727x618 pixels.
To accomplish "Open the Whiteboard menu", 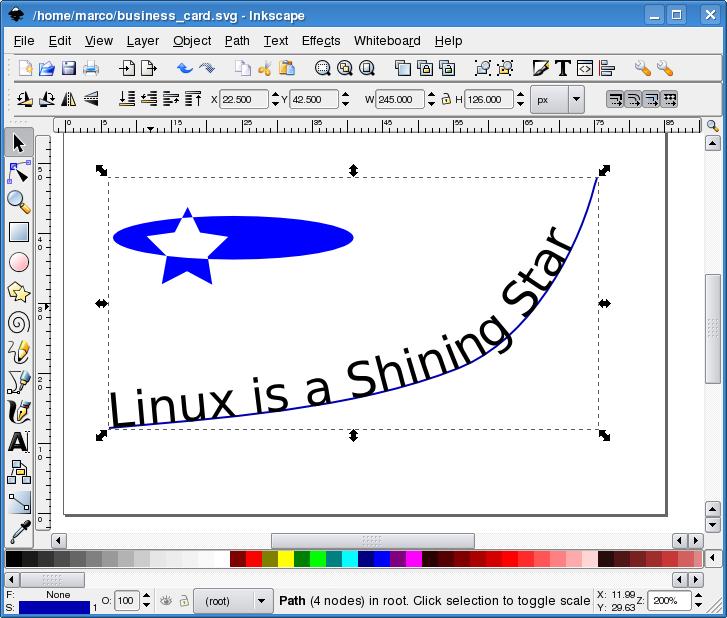I will point(387,41).
